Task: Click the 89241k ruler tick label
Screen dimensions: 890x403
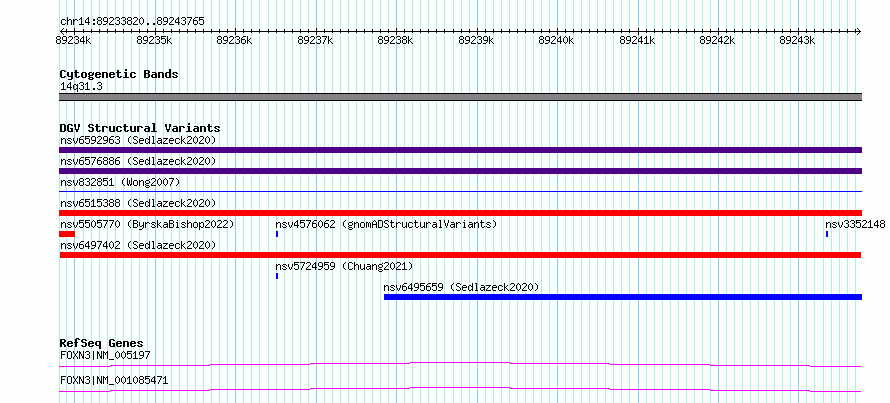Action: click(x=637, y=40)
